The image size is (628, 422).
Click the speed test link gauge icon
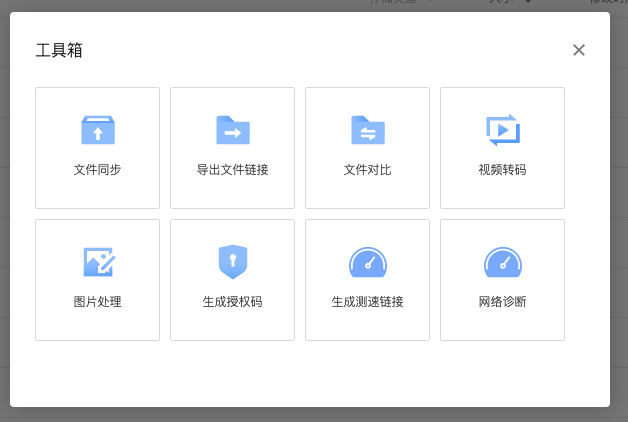tap(367, 262)
